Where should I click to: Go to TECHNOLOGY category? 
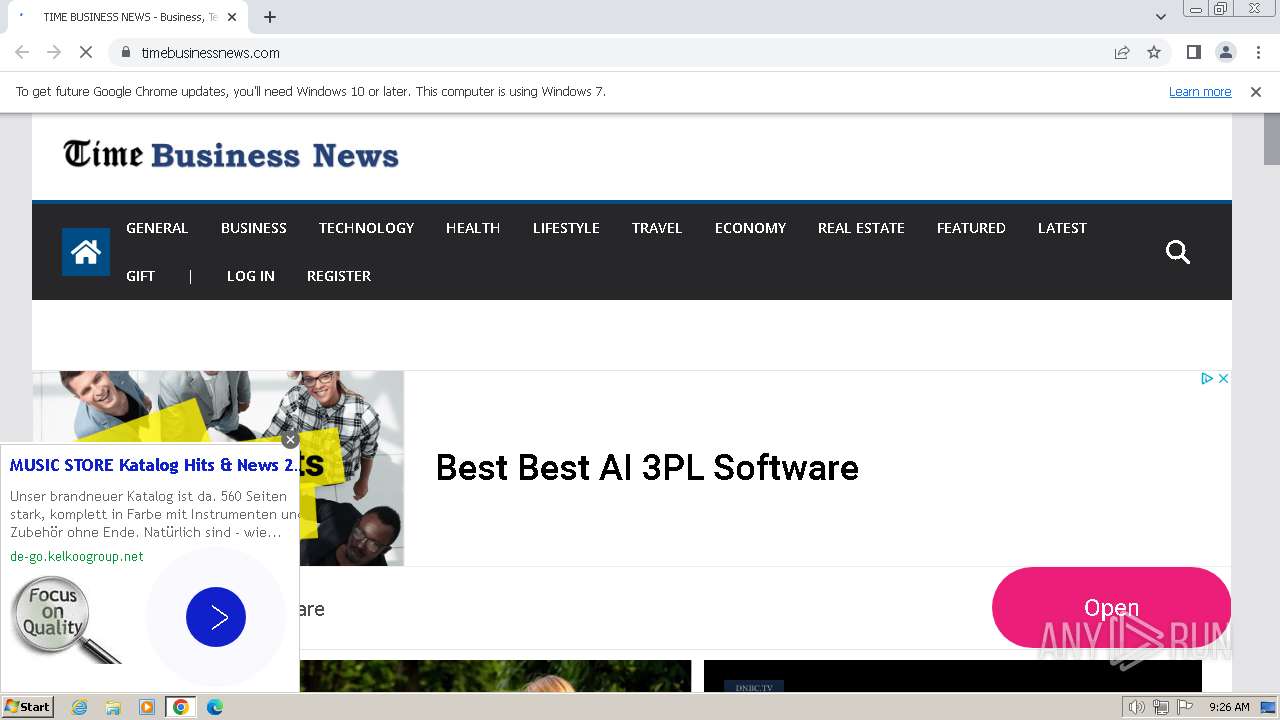tap(366, 228)
